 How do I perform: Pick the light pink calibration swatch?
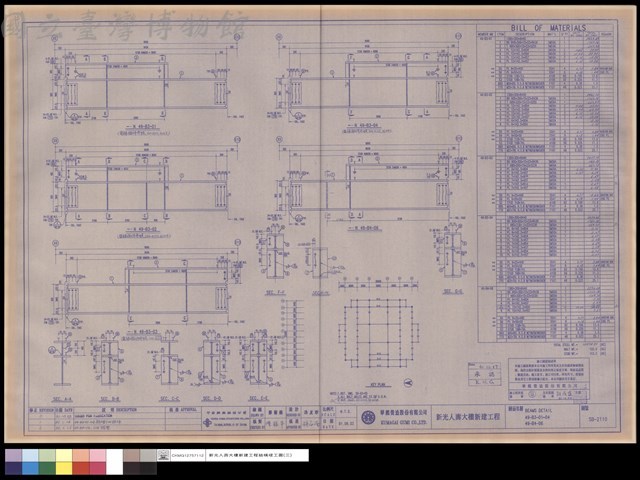click(98, 456)
